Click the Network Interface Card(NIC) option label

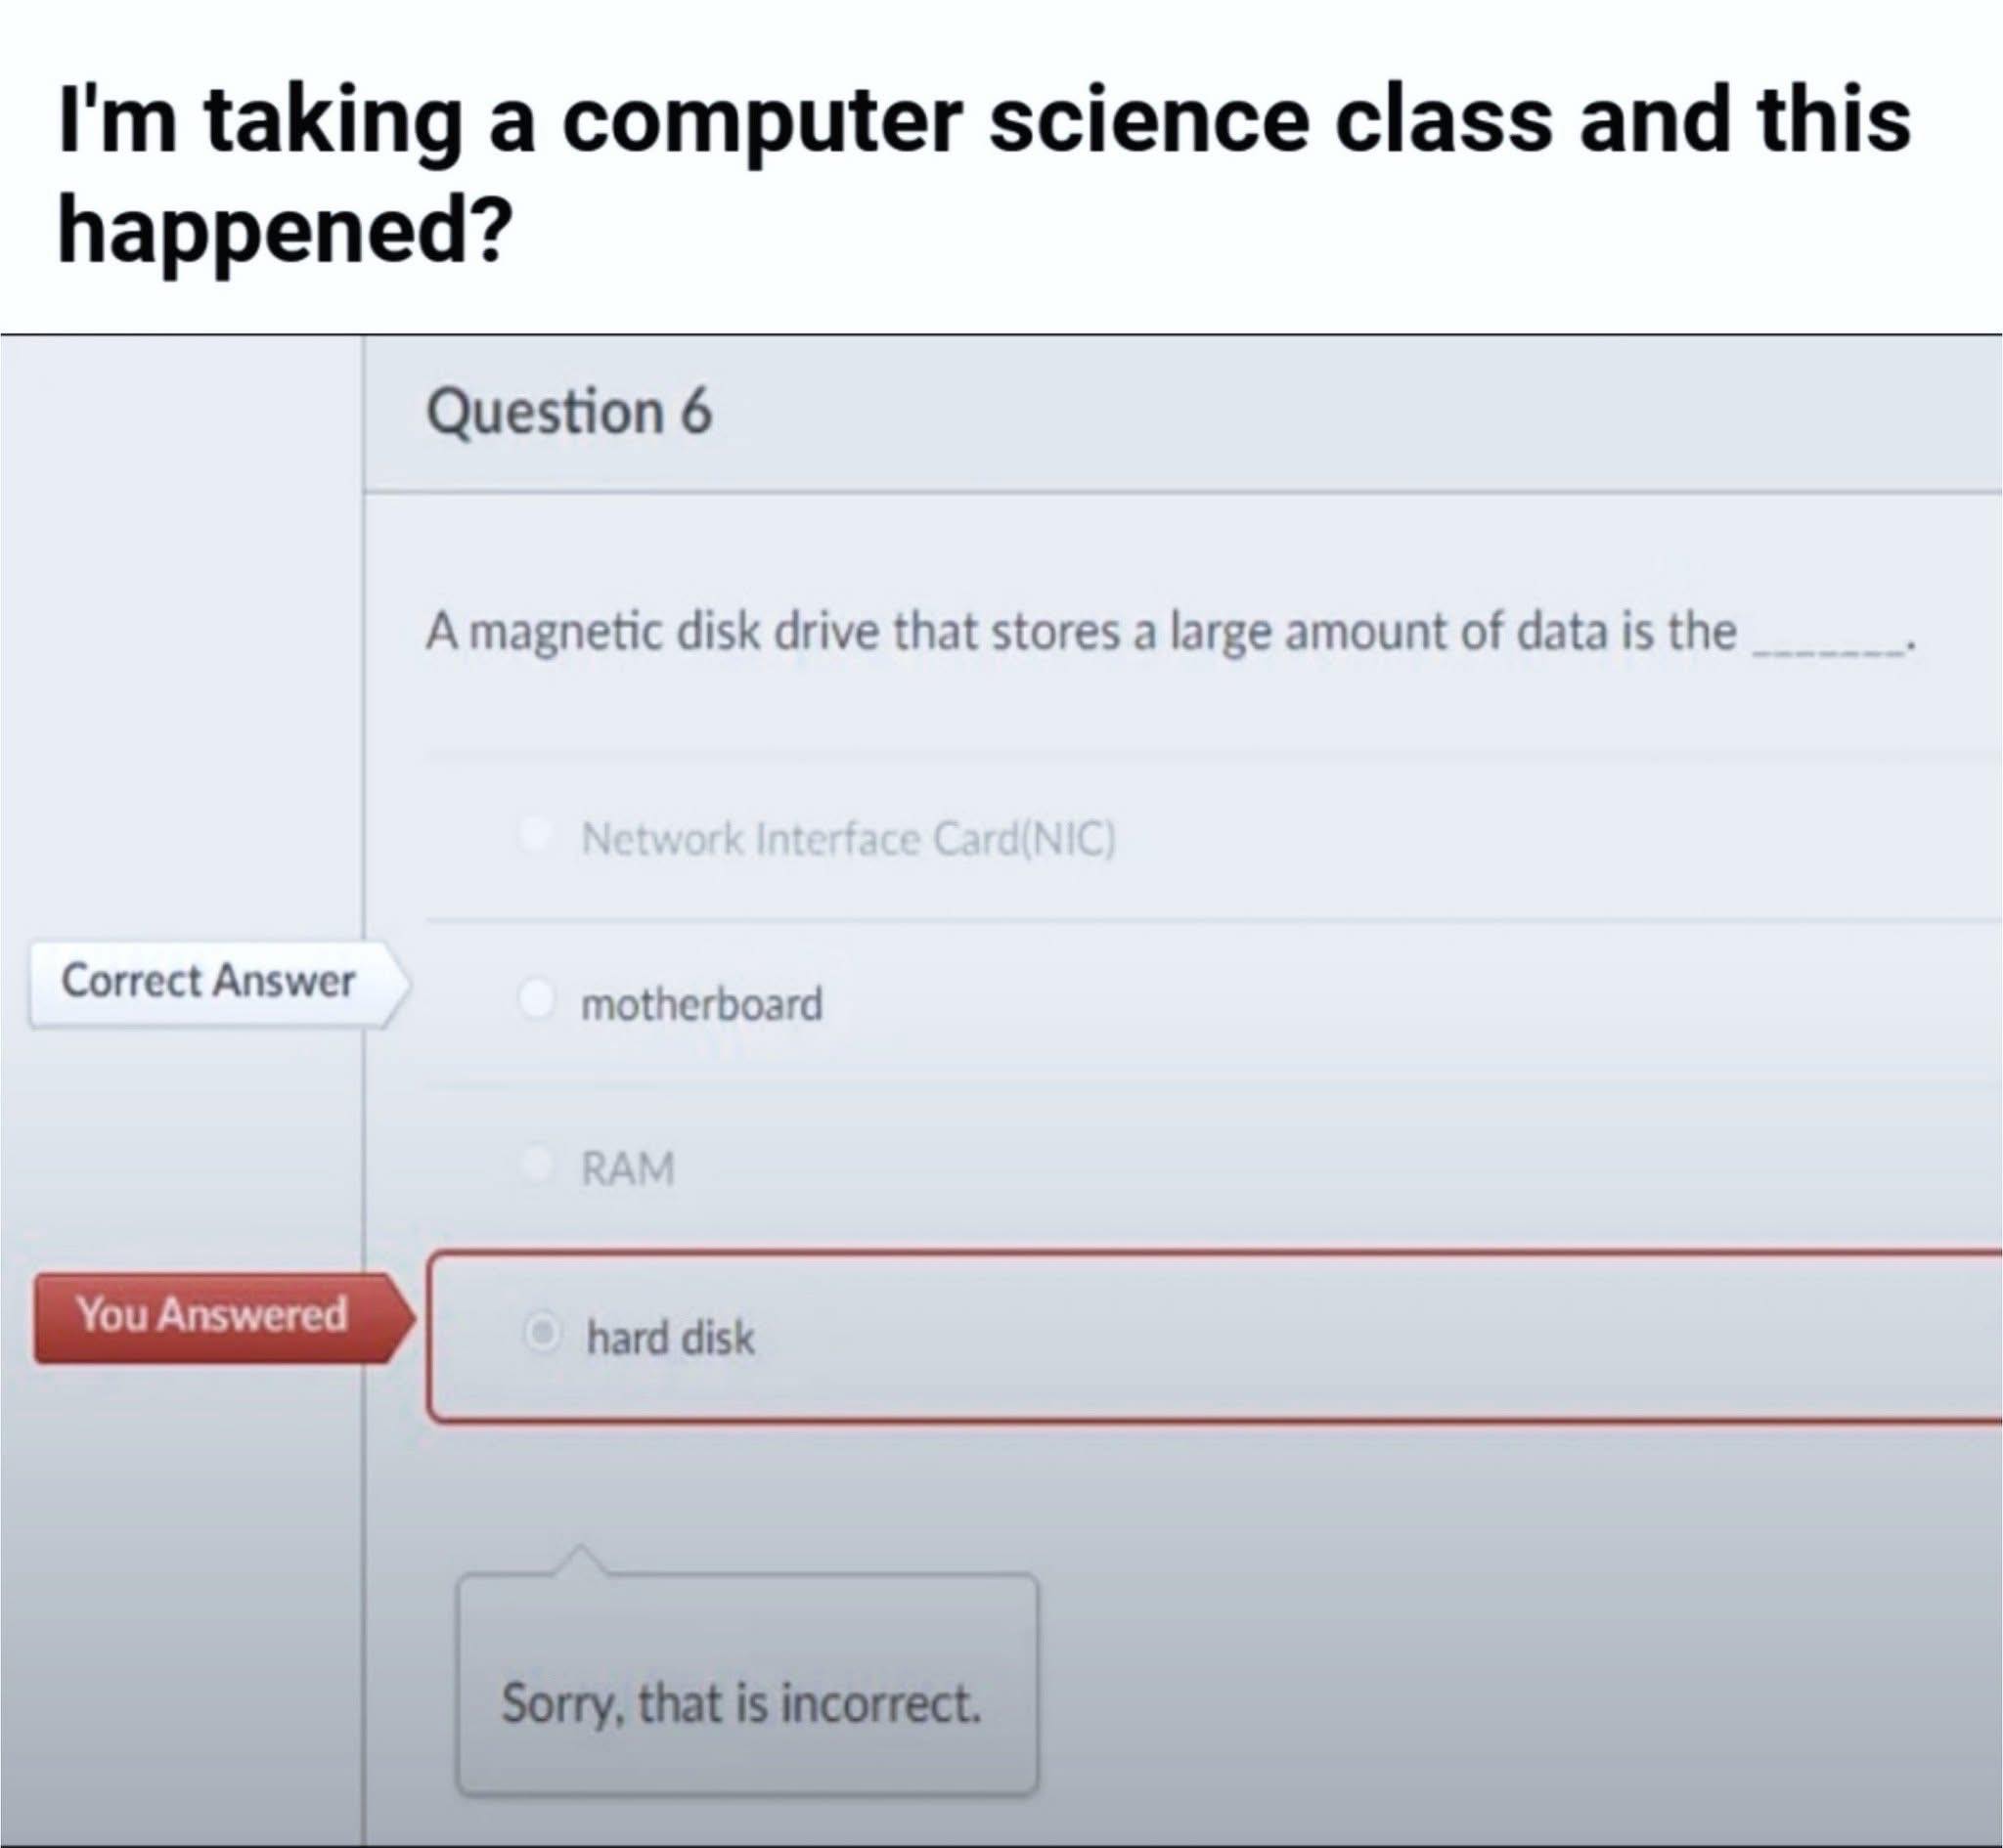point(848,839)
